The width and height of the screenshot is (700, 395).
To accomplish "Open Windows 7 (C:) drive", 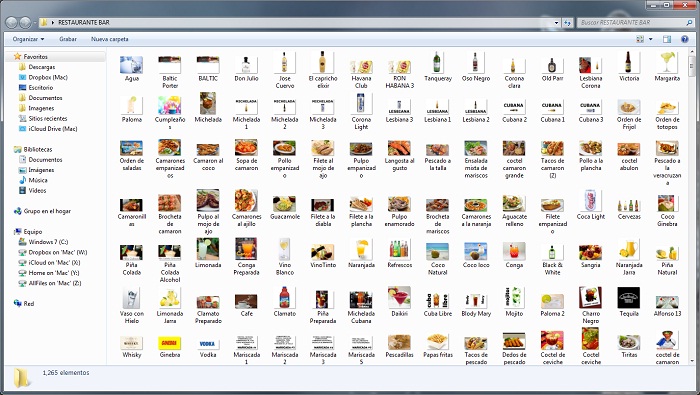I will pos(48,241).
